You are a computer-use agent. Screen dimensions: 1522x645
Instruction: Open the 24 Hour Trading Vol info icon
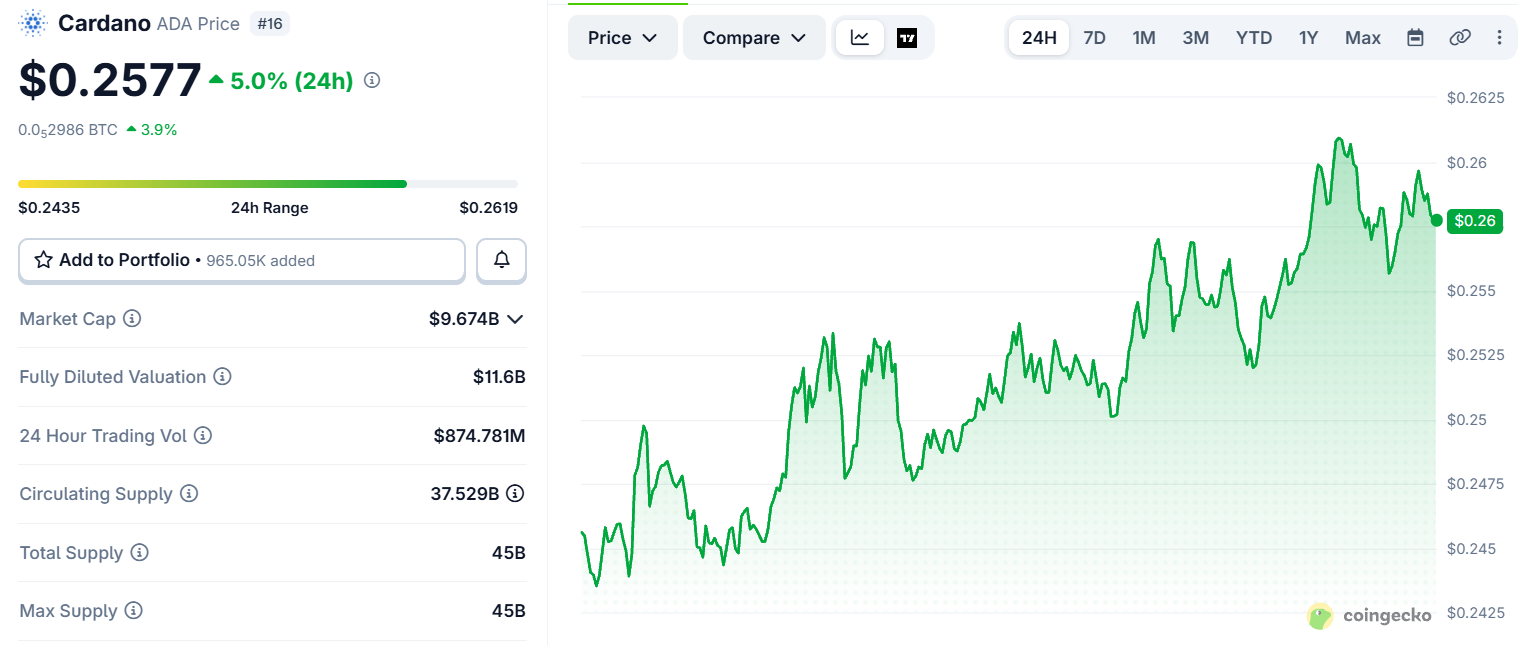pos(203,436)
